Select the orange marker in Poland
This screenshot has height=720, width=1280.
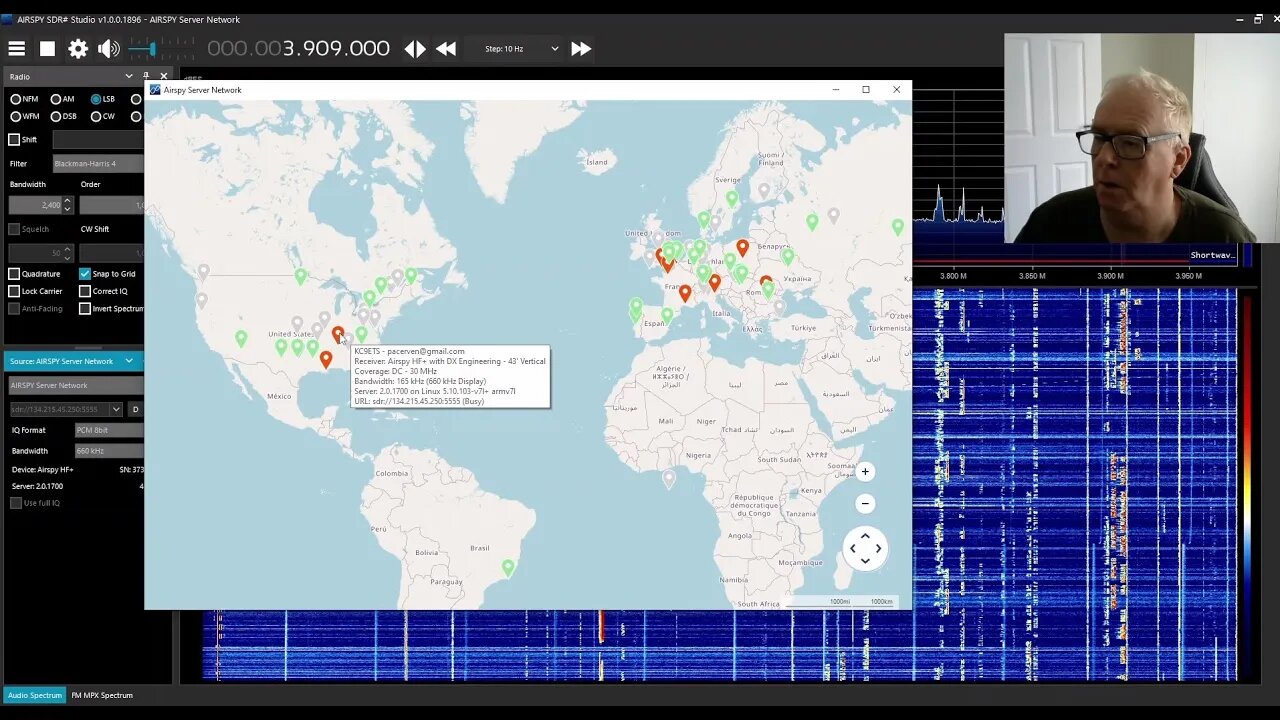[x=742, y=247]
